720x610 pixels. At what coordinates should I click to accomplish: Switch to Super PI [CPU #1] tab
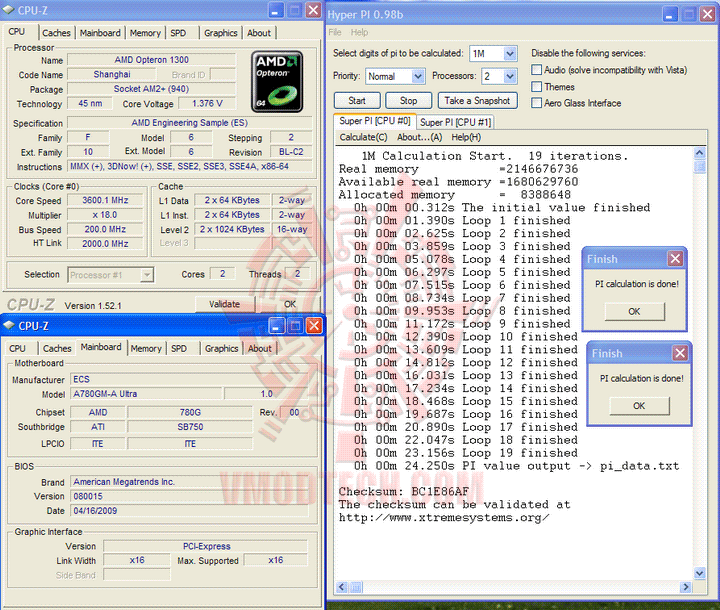tap(455, 122)
